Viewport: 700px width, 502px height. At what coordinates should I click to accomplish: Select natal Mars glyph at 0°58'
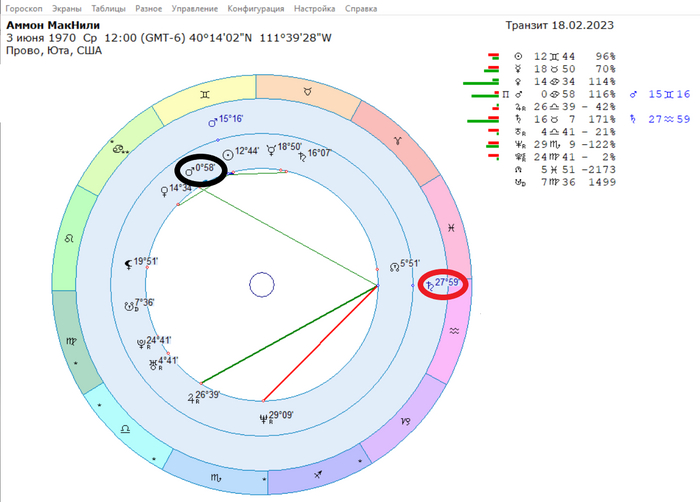190,171
